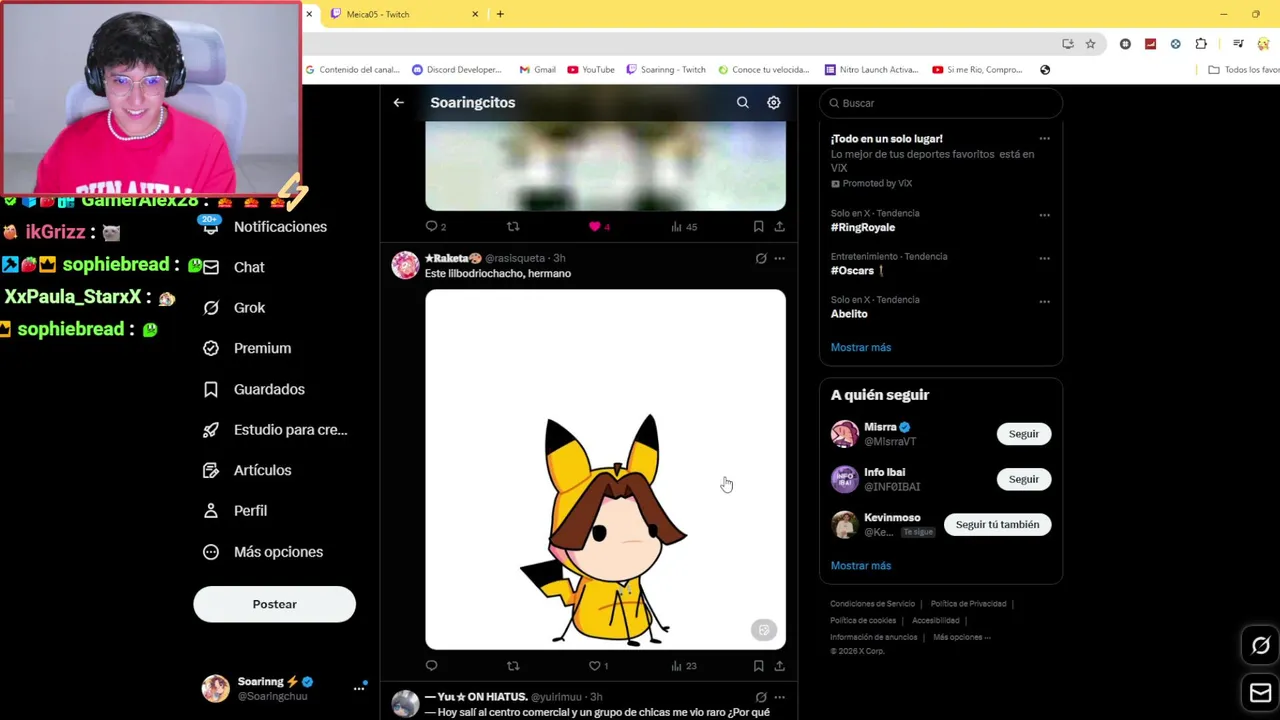Click the Postear button
The width and height of the screenshot is (1280, 720).
click(274, 604)
